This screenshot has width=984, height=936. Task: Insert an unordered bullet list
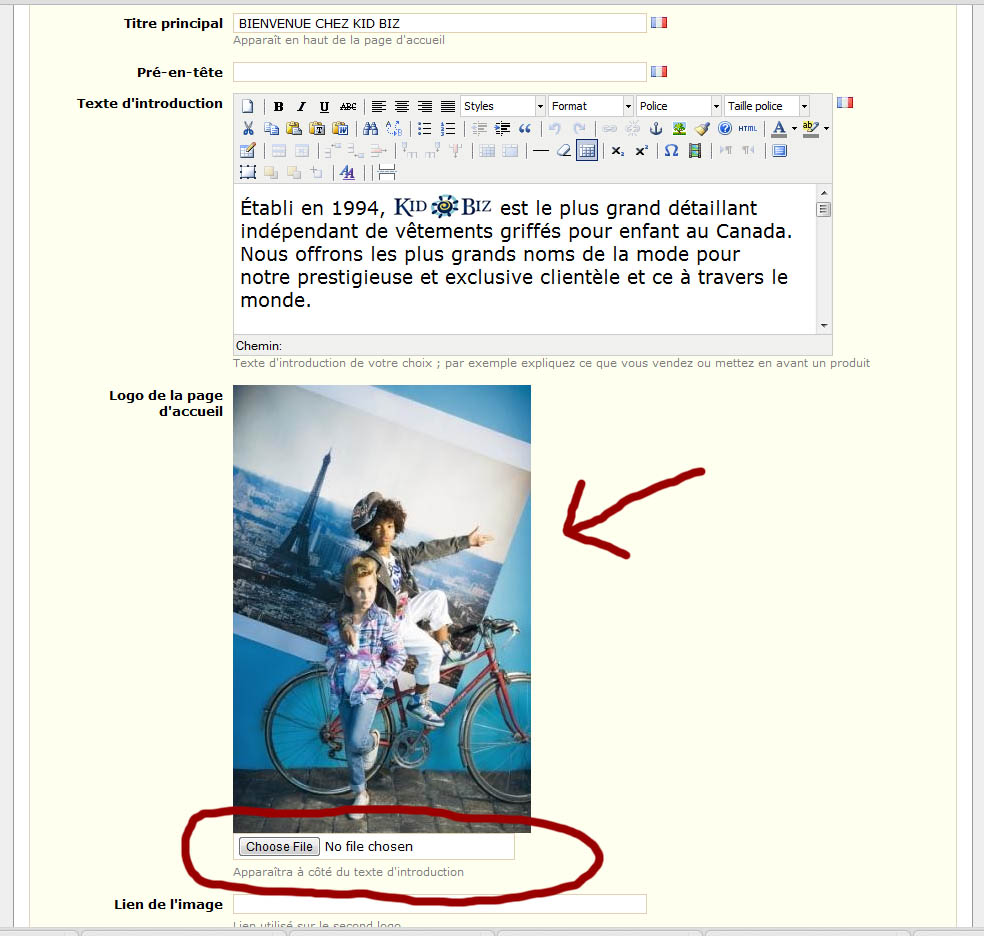tap(425, 129)
